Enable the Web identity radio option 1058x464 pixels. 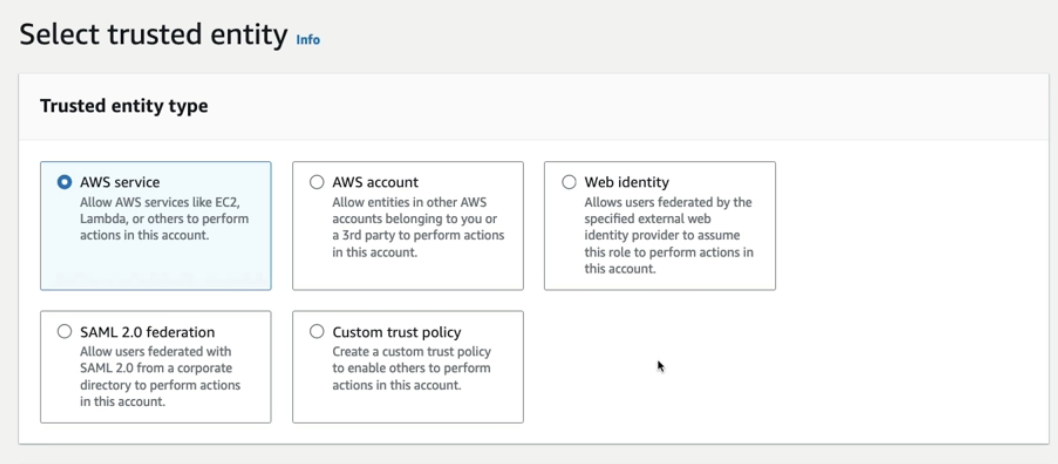[x=569, y=182]
